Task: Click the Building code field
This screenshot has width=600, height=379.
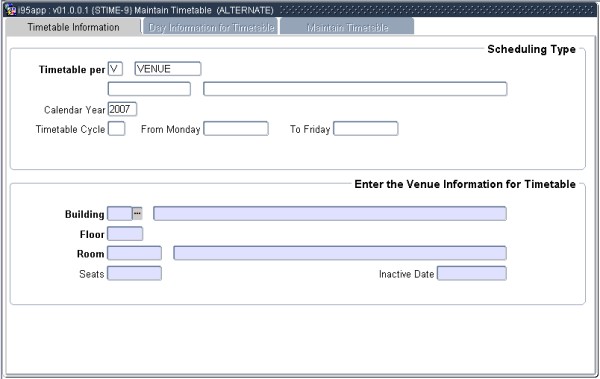Action: coord(120,213)
